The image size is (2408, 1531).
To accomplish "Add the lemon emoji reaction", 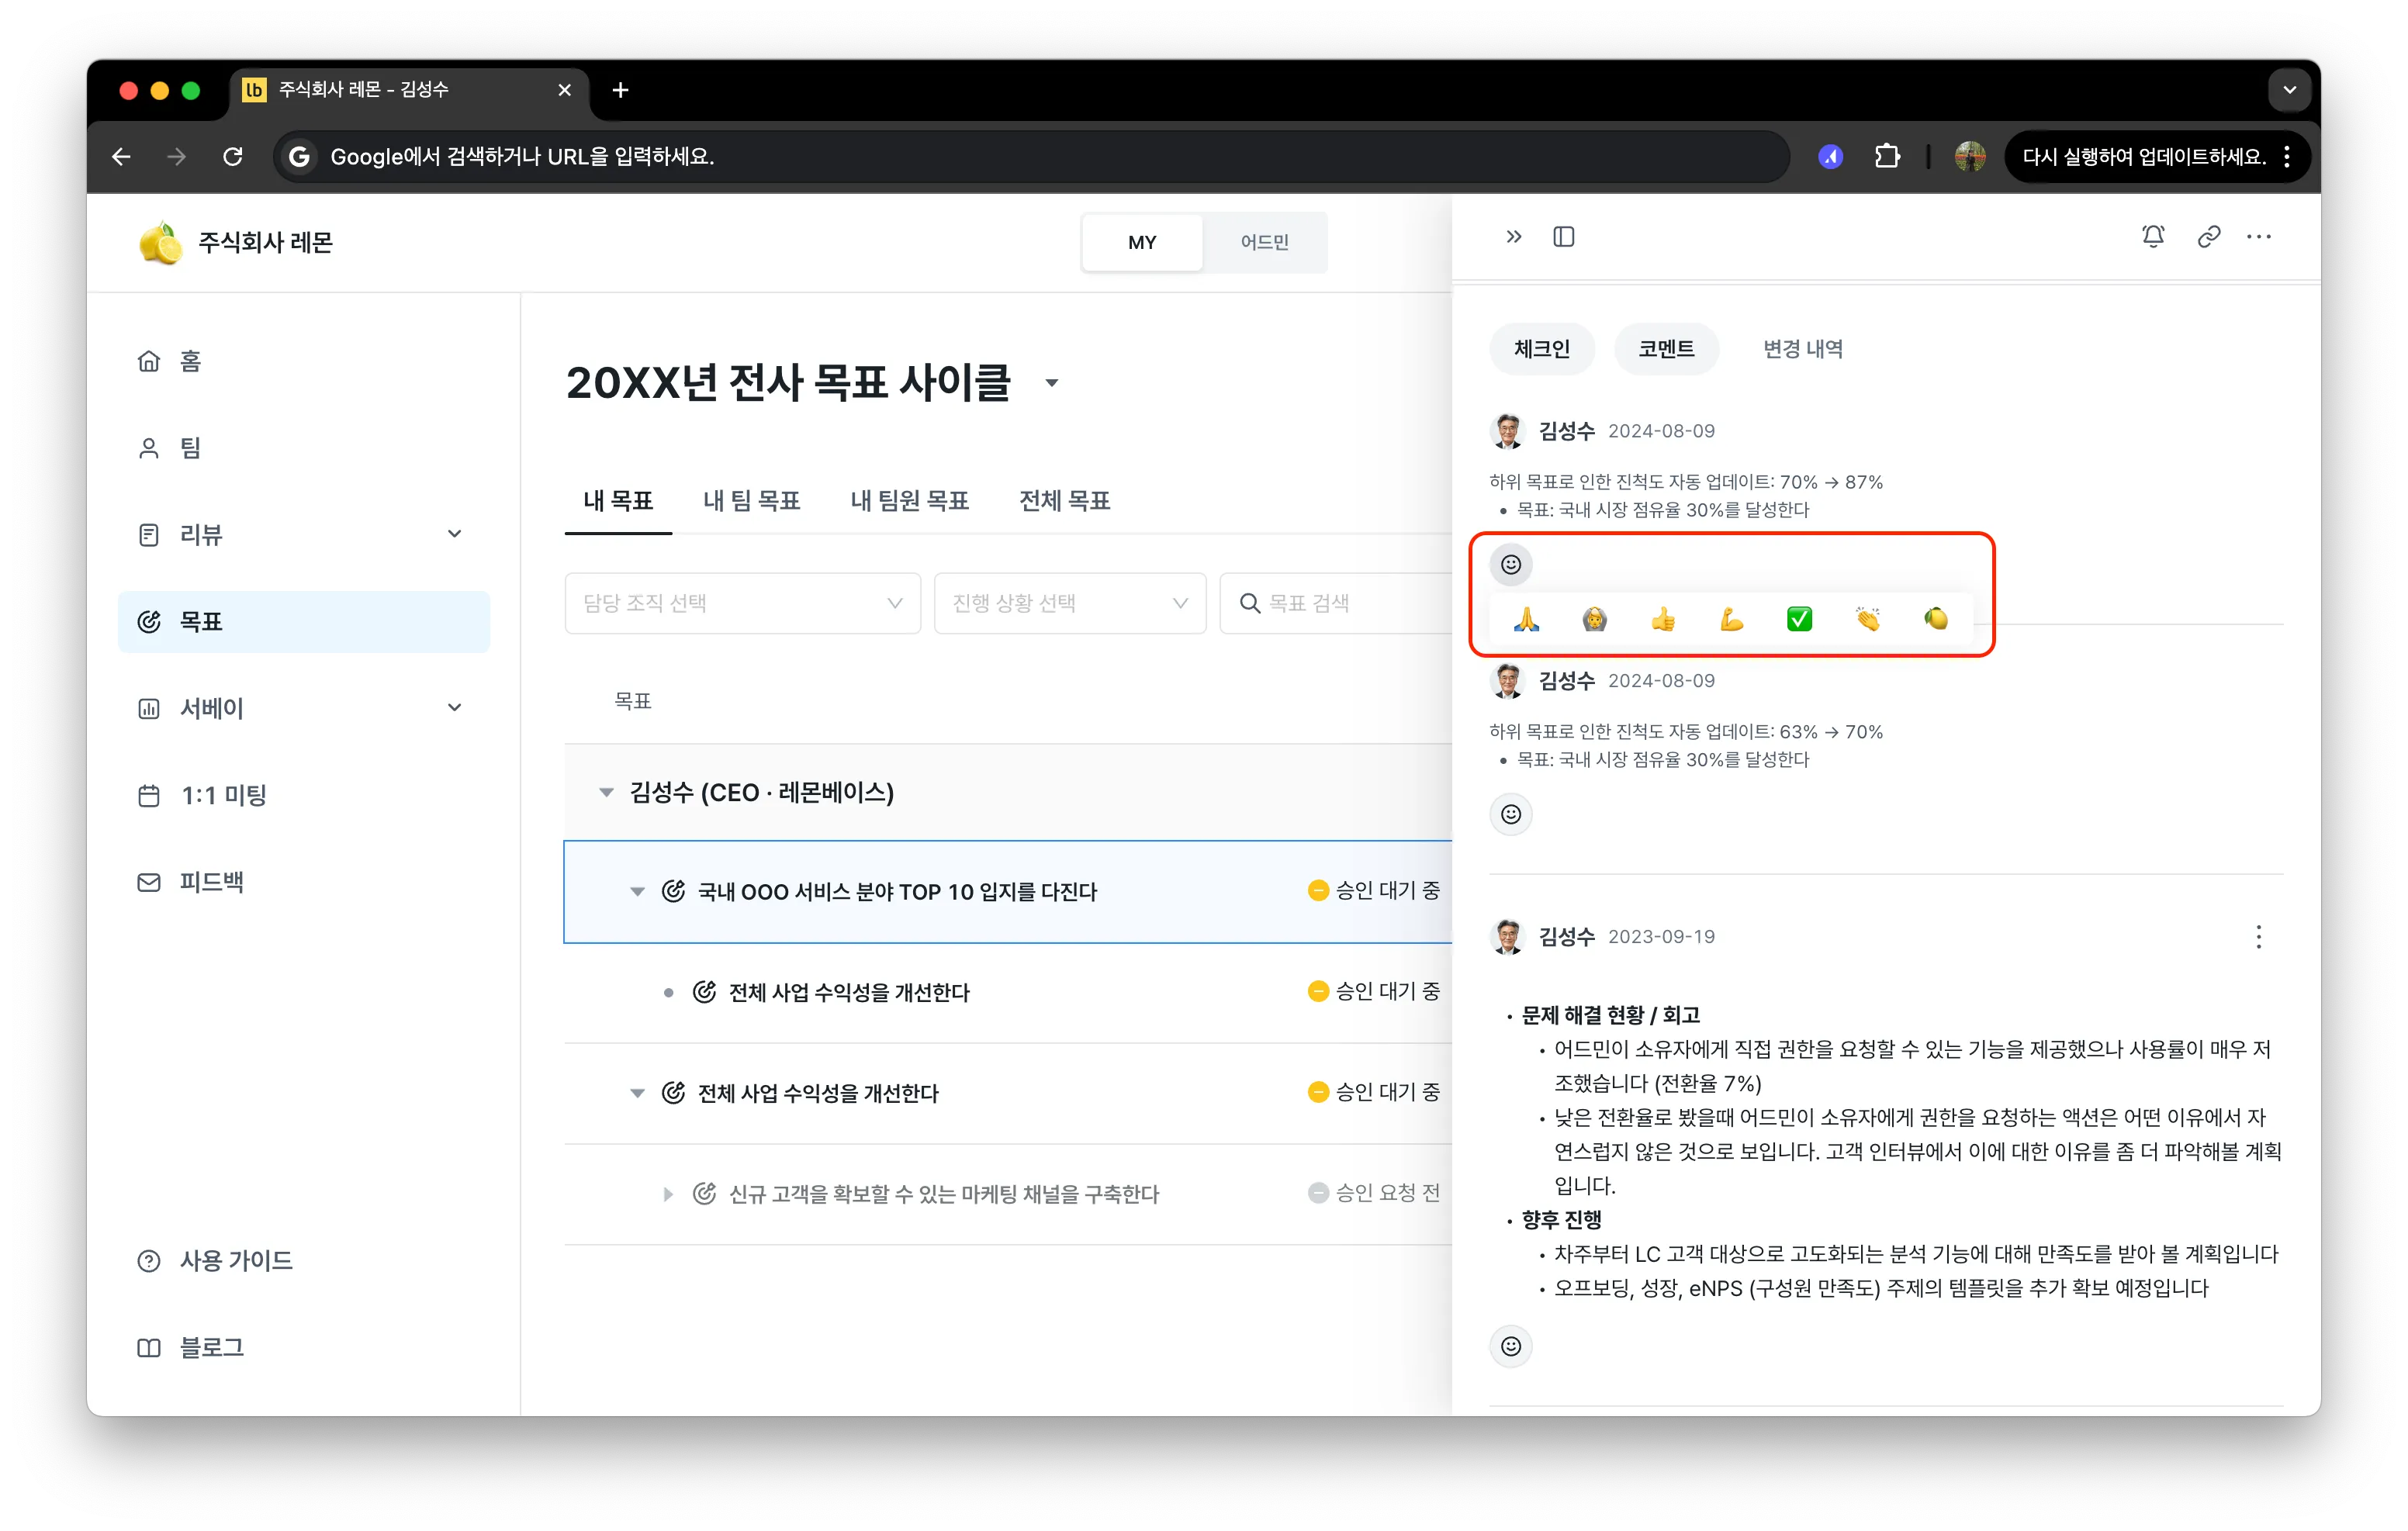I will (x=1936, y=620).
